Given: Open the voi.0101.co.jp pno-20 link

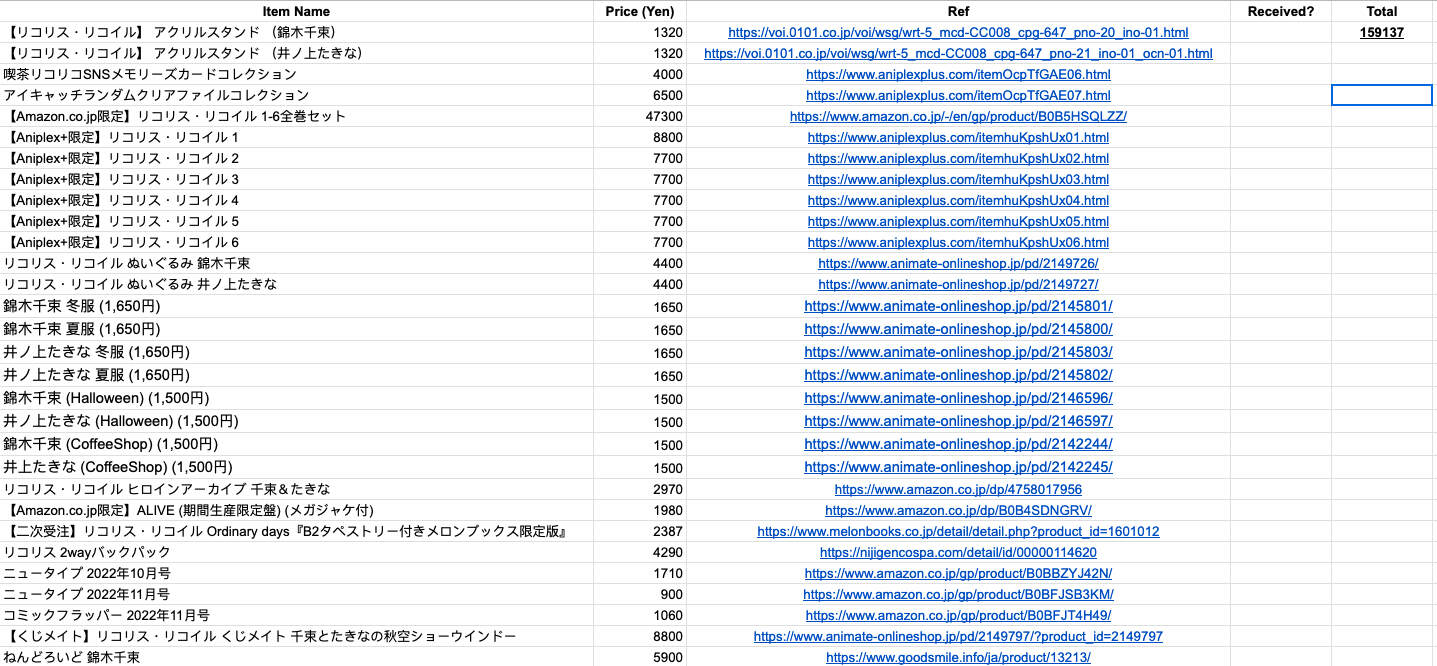Looking at the screenshot, I should coord(958,33).
